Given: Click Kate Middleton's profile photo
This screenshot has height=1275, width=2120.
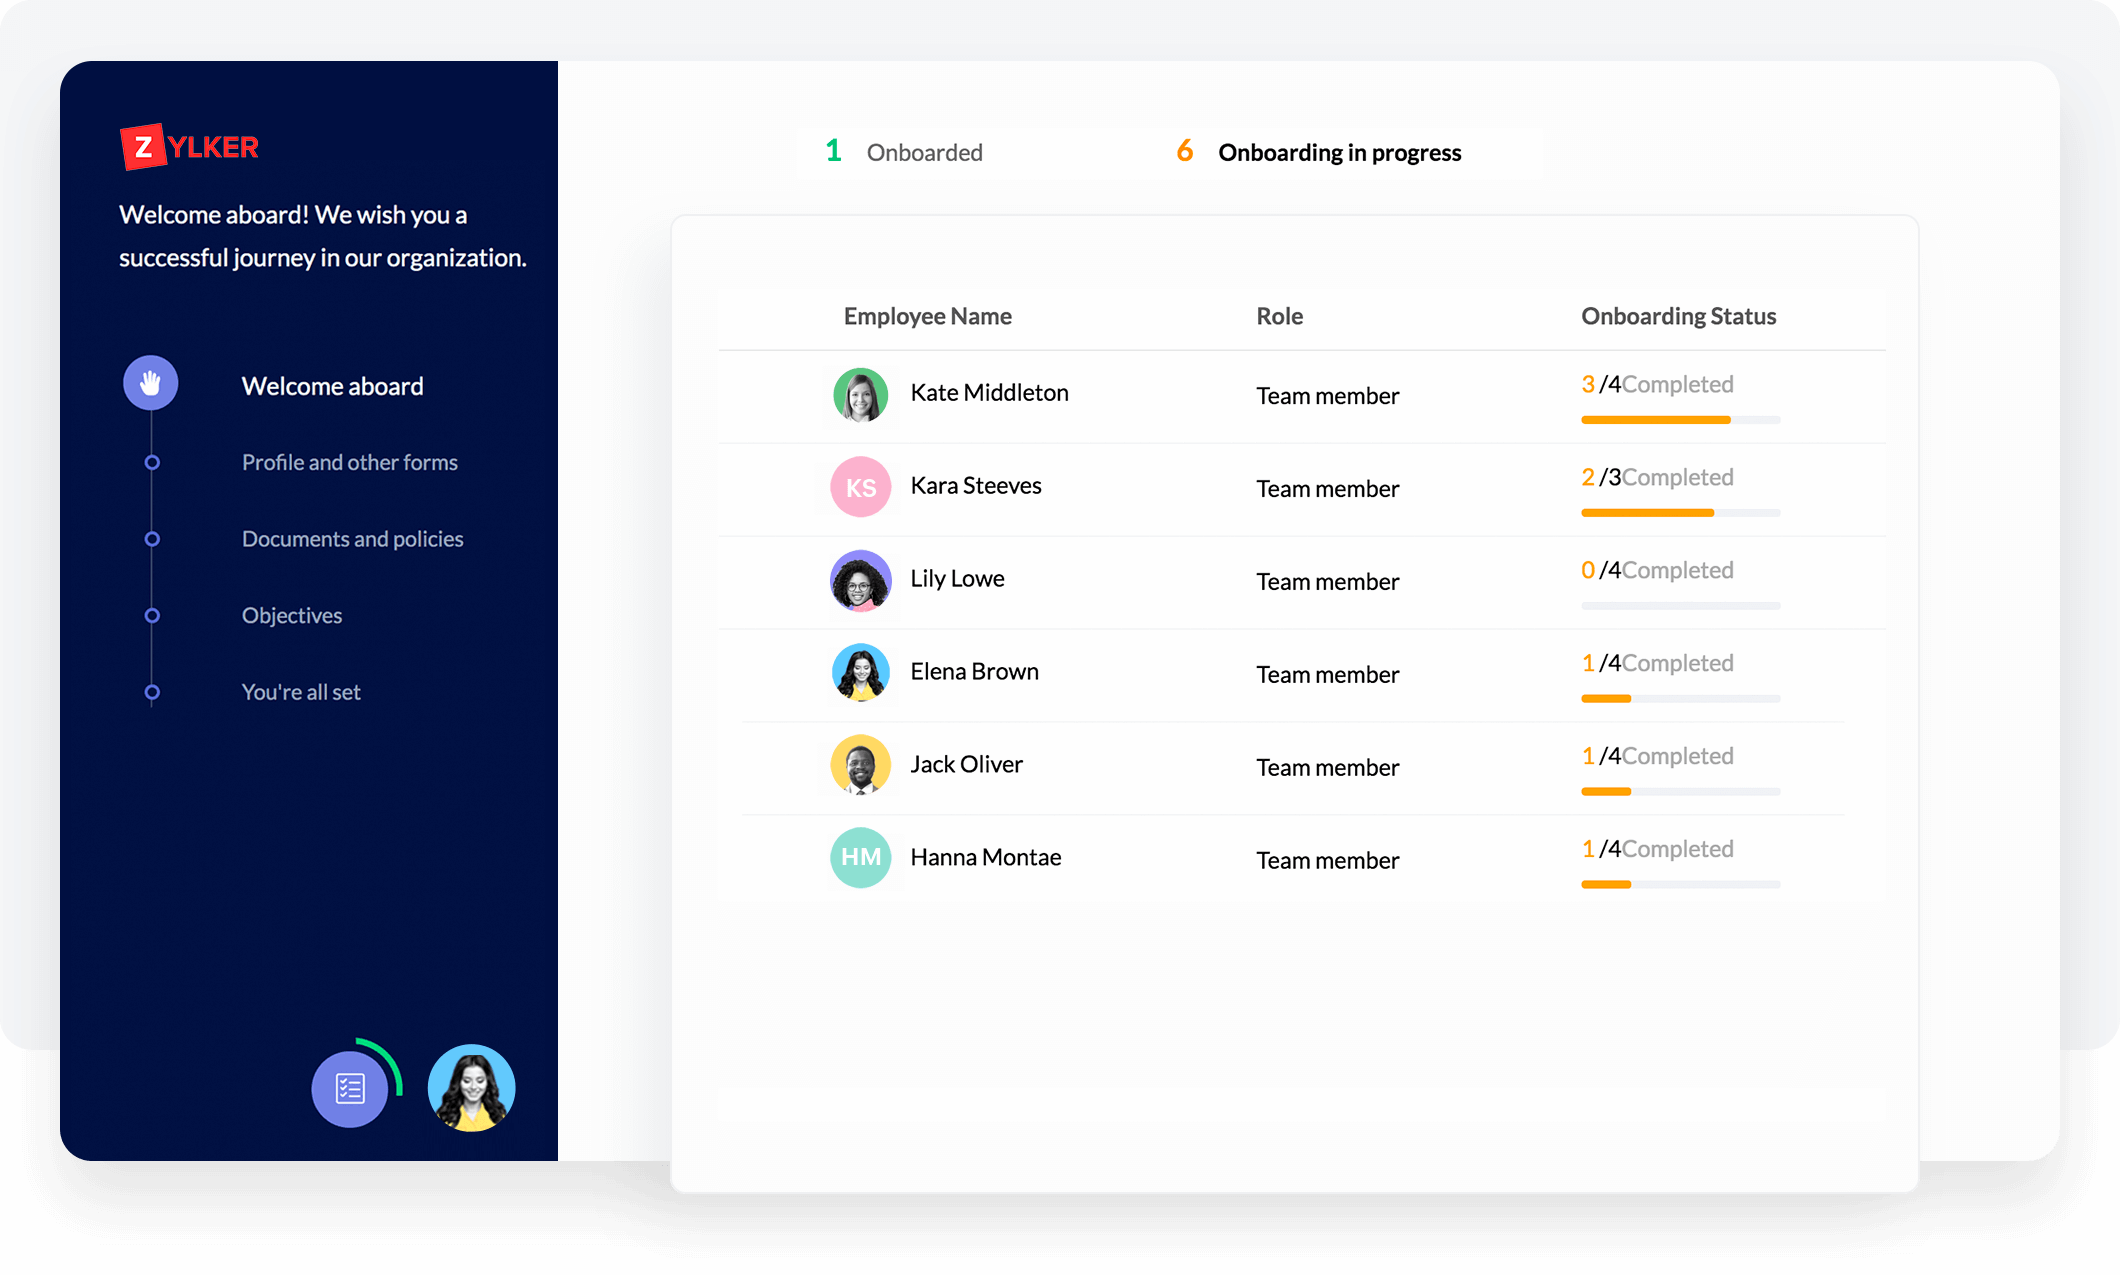Looking at the screenshot, I should point(860,394).
